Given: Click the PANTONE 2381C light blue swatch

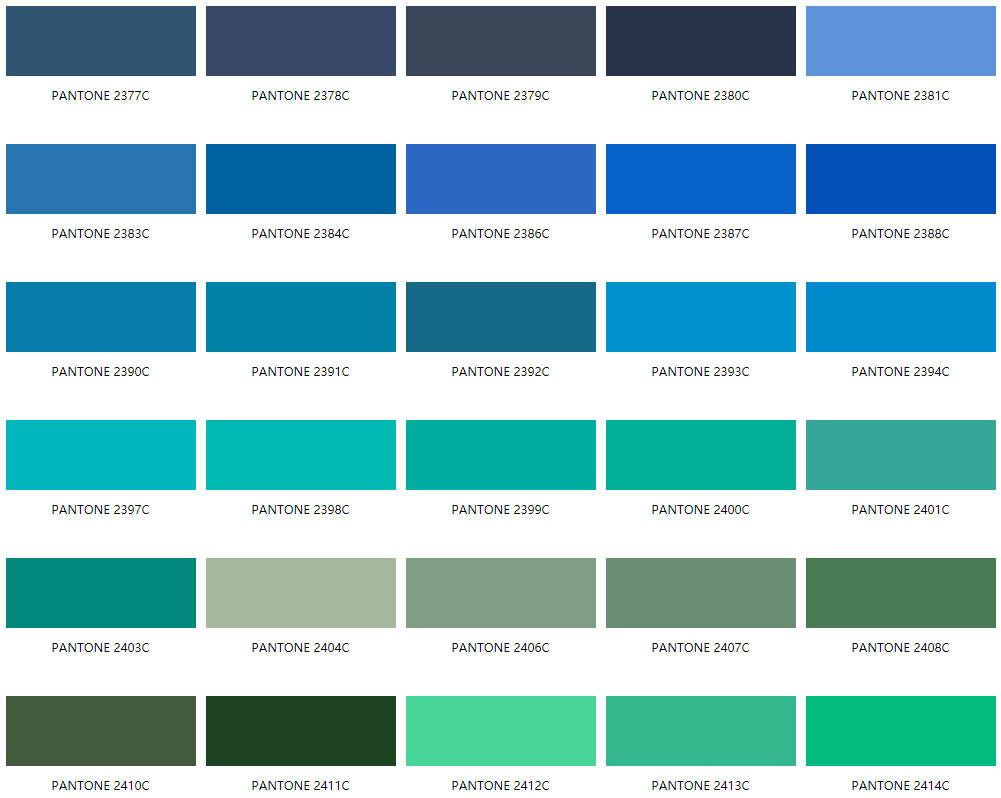Looking at the screenshot, I should pos(900,41).
